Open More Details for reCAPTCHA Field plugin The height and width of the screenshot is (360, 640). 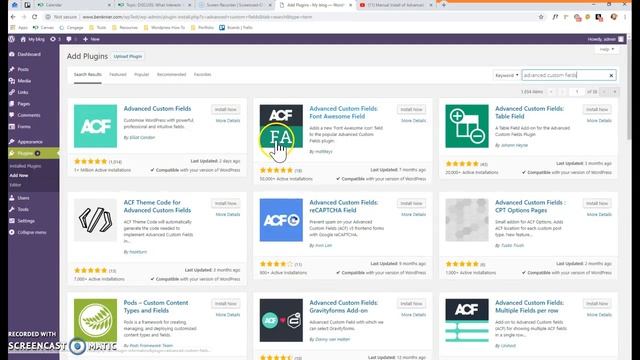tap(413, 215)
